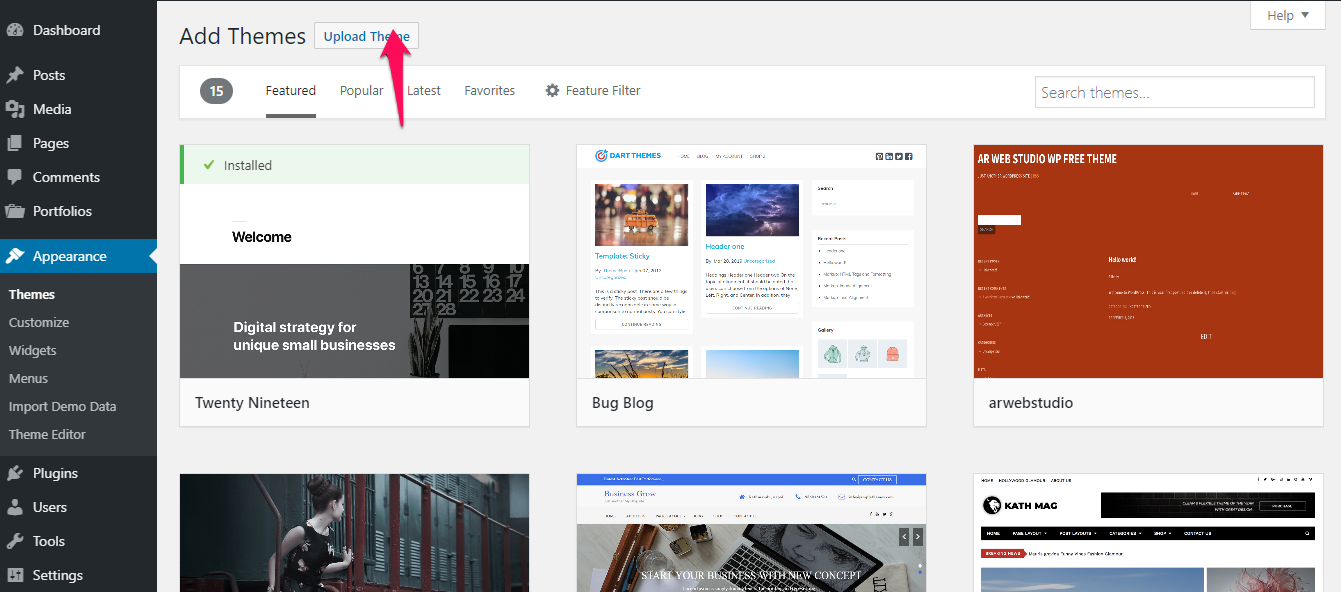Click the Dashboard icon in sidebar
Image resolution: width=1341 pixels, height=592 pixels.
point(15,30)
